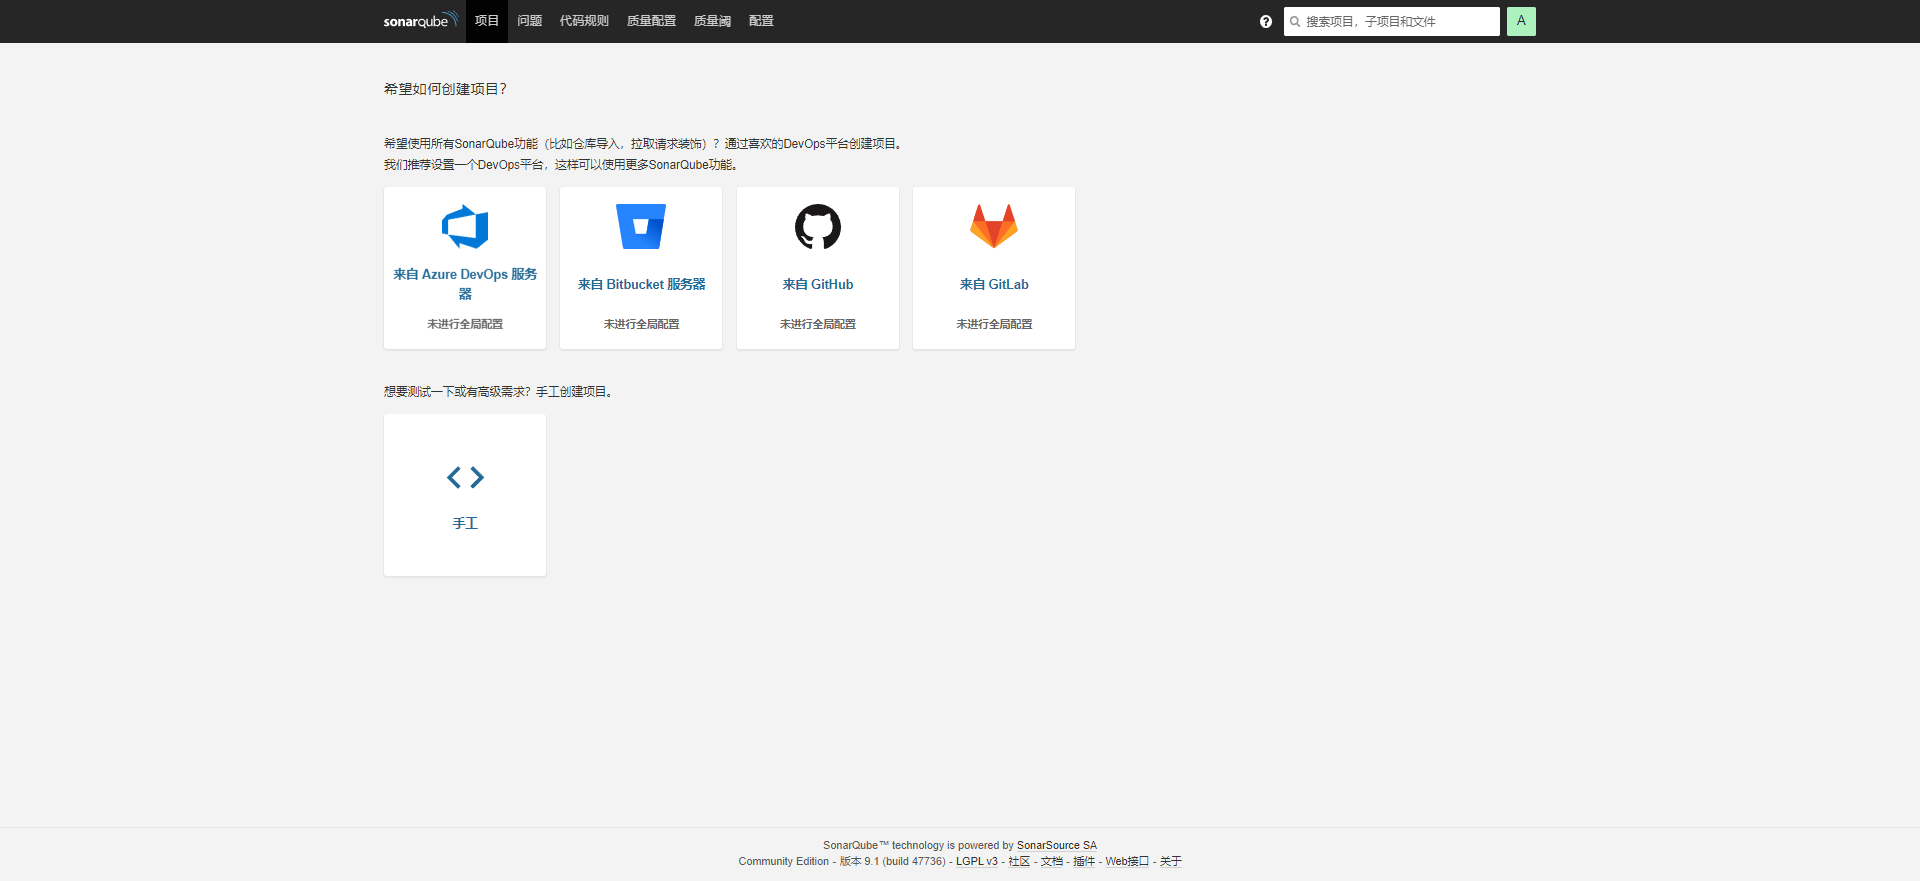Click the GitHub octocat icon
Screen dimensions: 1920x881
[x=818, y=227]
